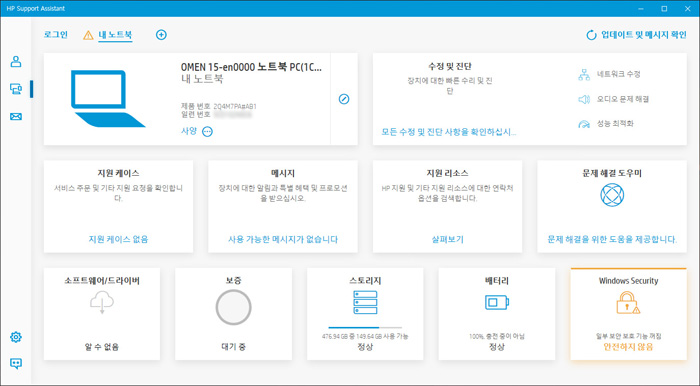The height and width of the screenshot is (386, 700).
Task: Click the add device plus icon
Action: pyautogui.click(x=161, y=35)
